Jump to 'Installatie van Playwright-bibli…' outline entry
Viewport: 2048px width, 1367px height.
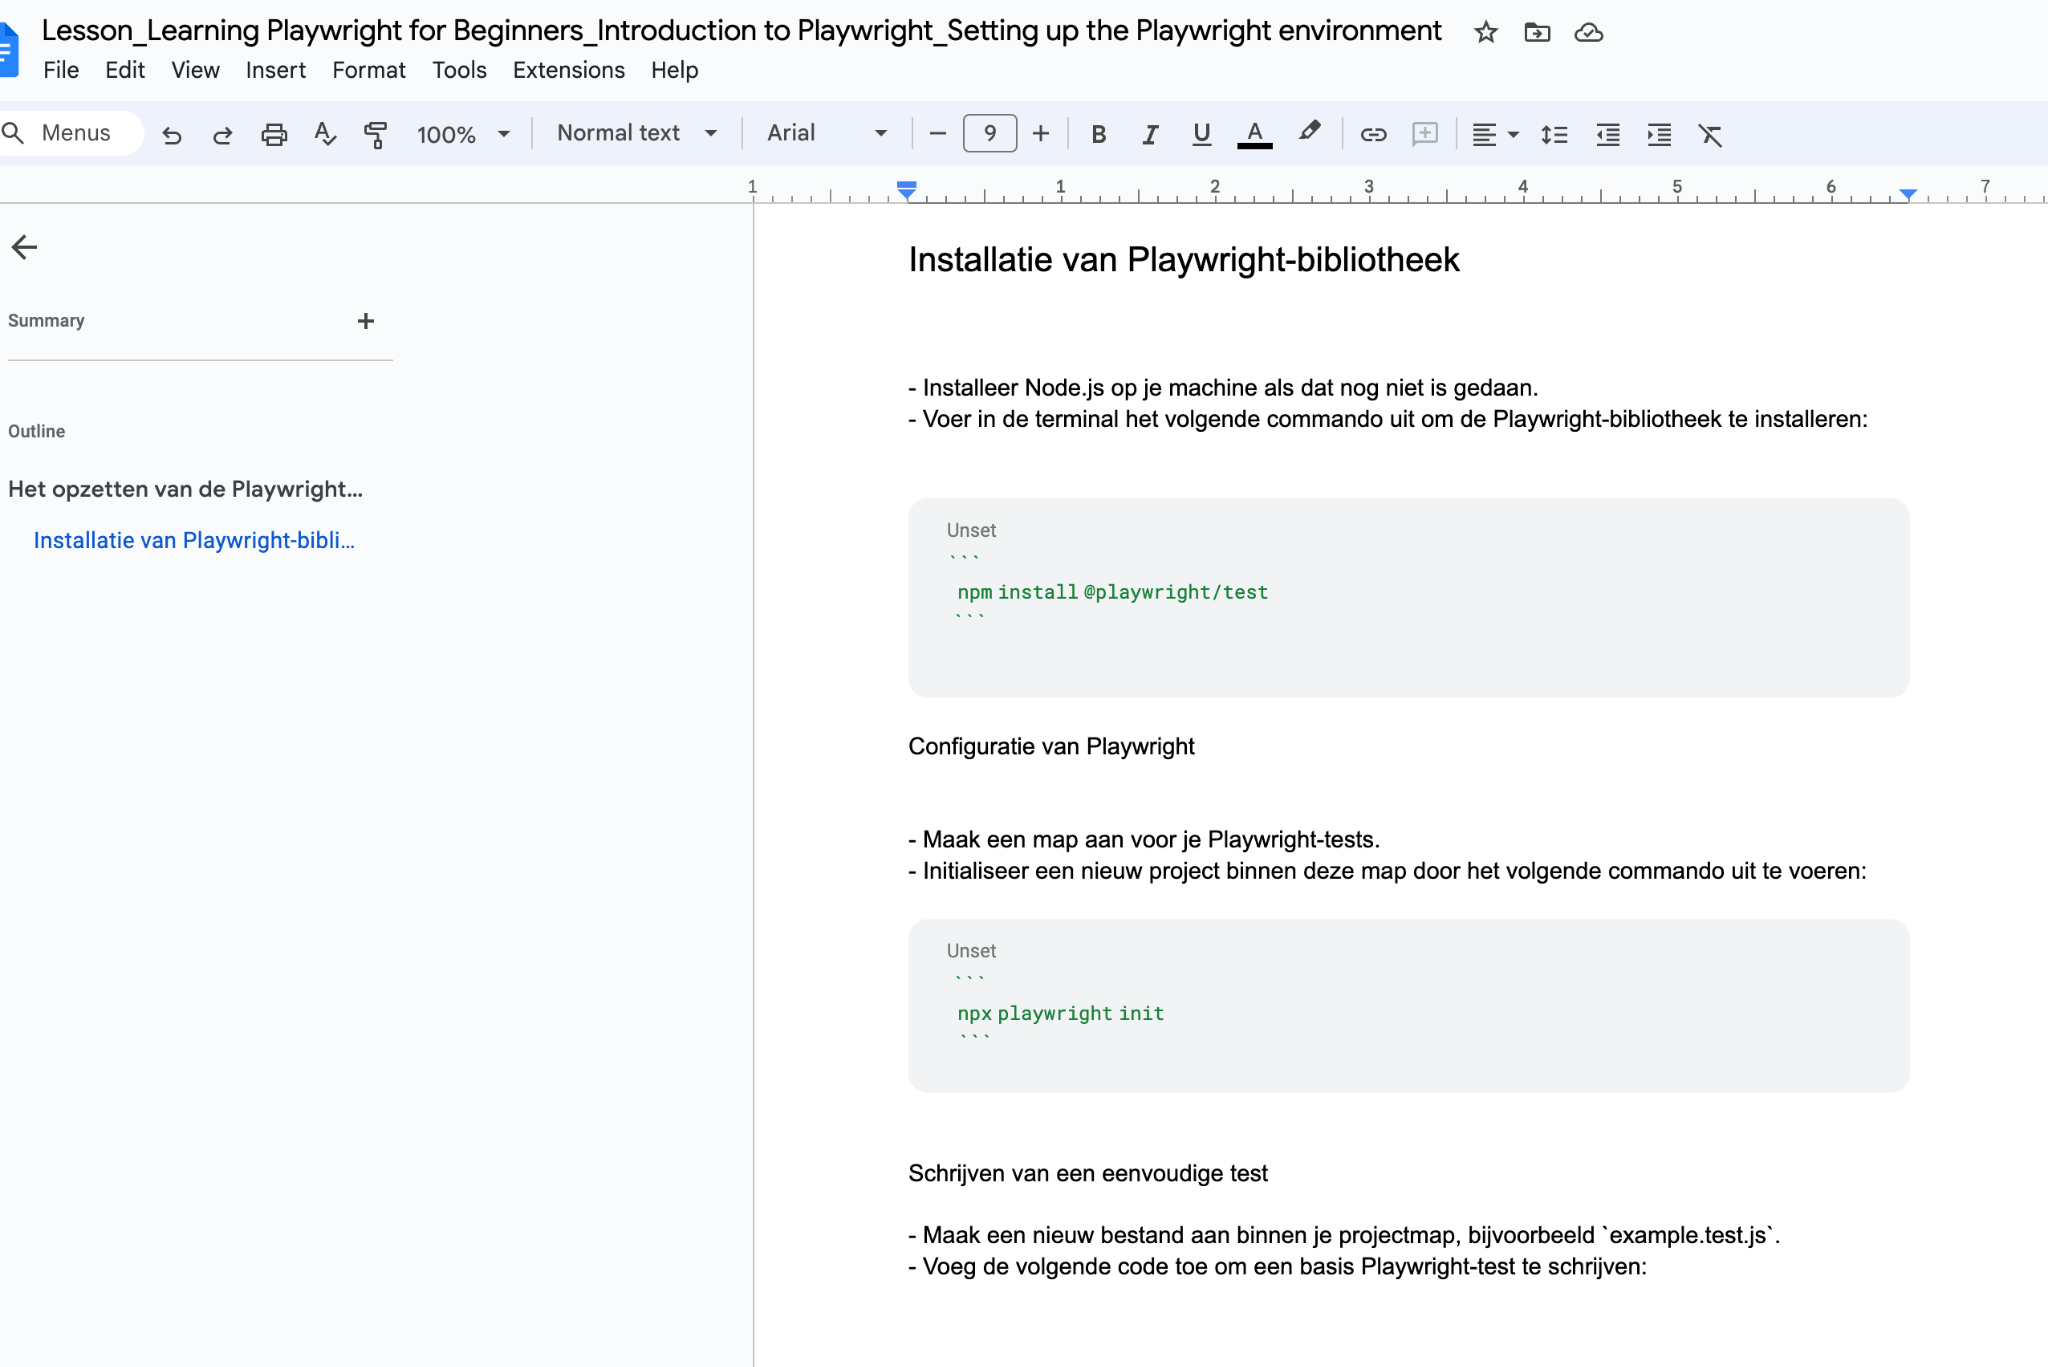point(194,540)
